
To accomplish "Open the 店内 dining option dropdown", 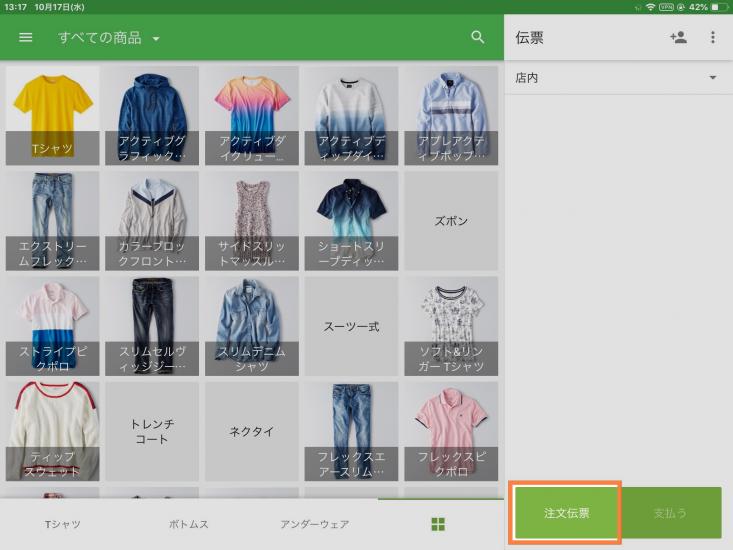I will coord(616,78).
